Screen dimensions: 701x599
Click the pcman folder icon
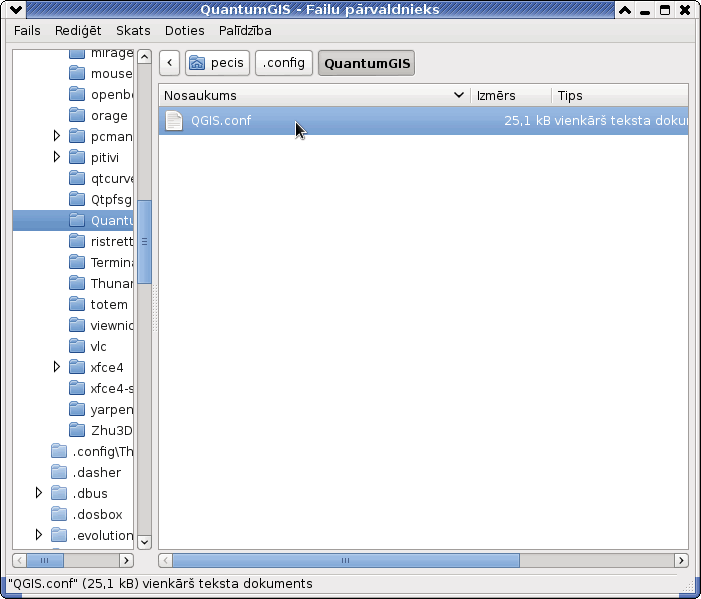coord(77,136)
